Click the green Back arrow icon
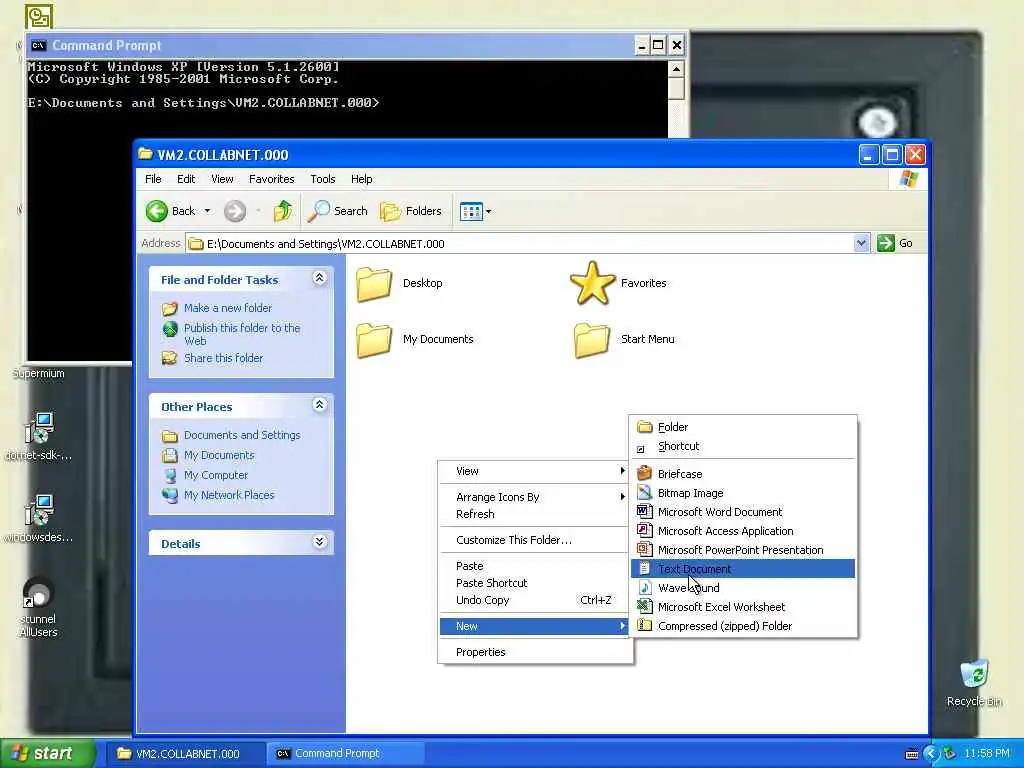Image resolution: width=1024 pixels, height=768 pixels. [157, 211]
